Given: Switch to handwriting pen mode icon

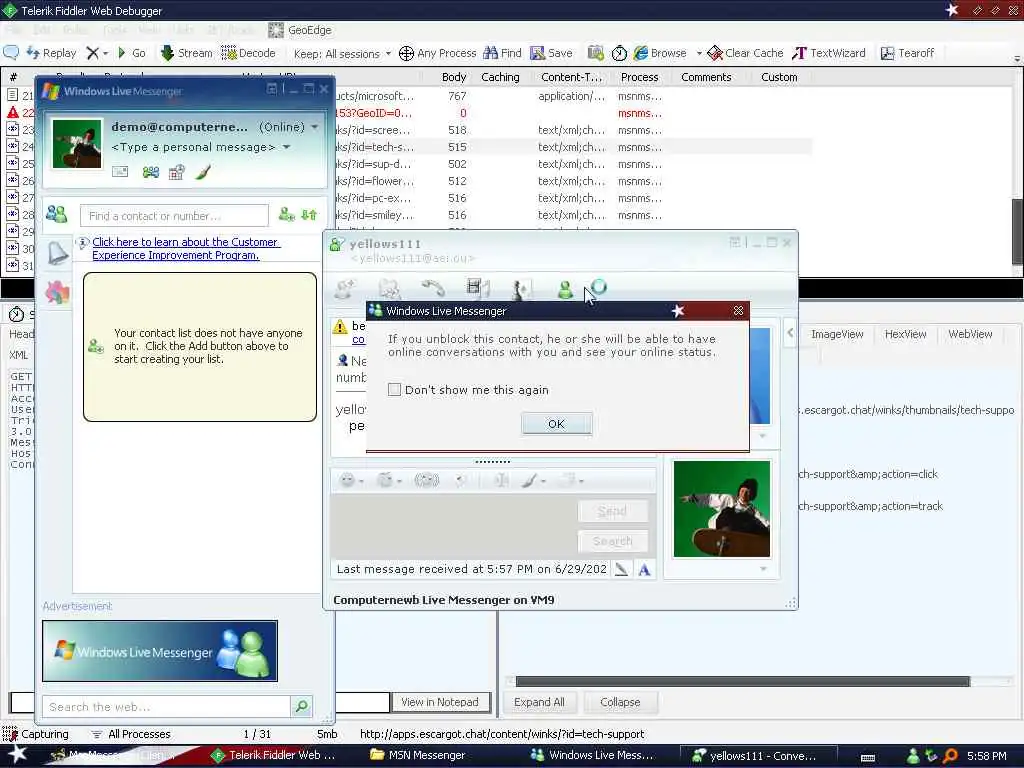Looking at the screenshot, I should coord(621,569).
